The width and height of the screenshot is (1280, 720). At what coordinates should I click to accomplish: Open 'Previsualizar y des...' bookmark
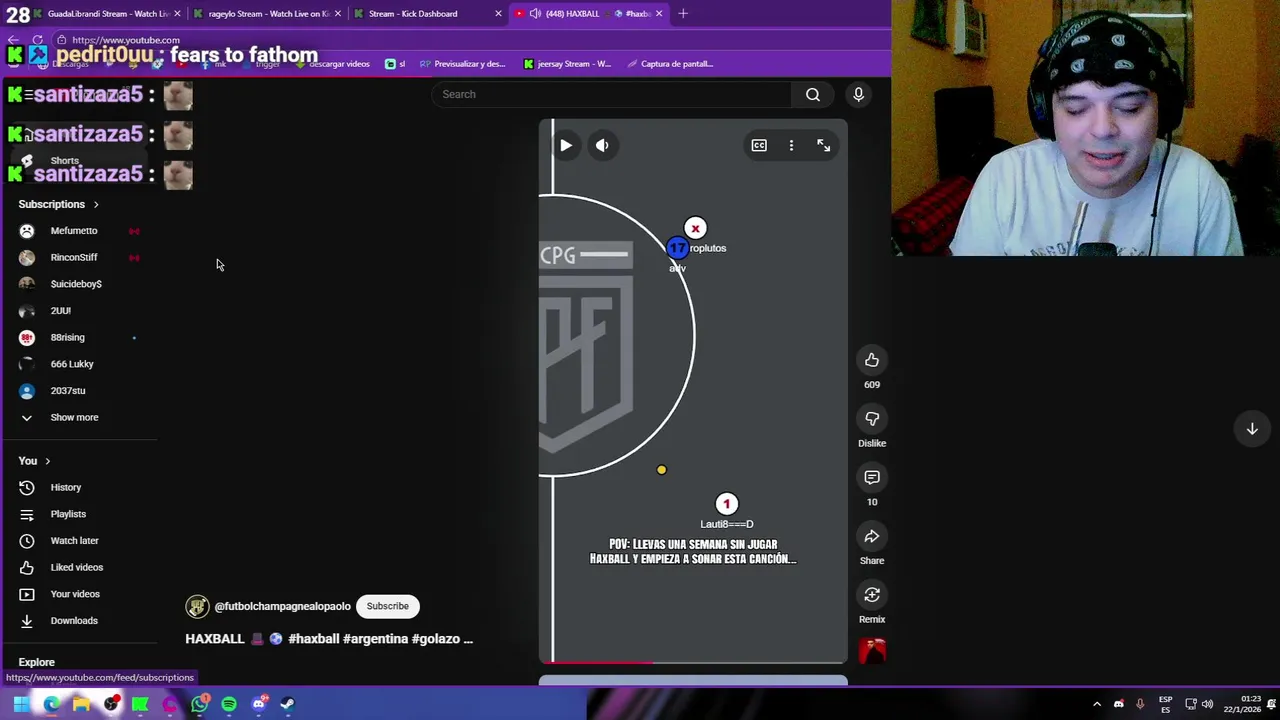(462, 64)
